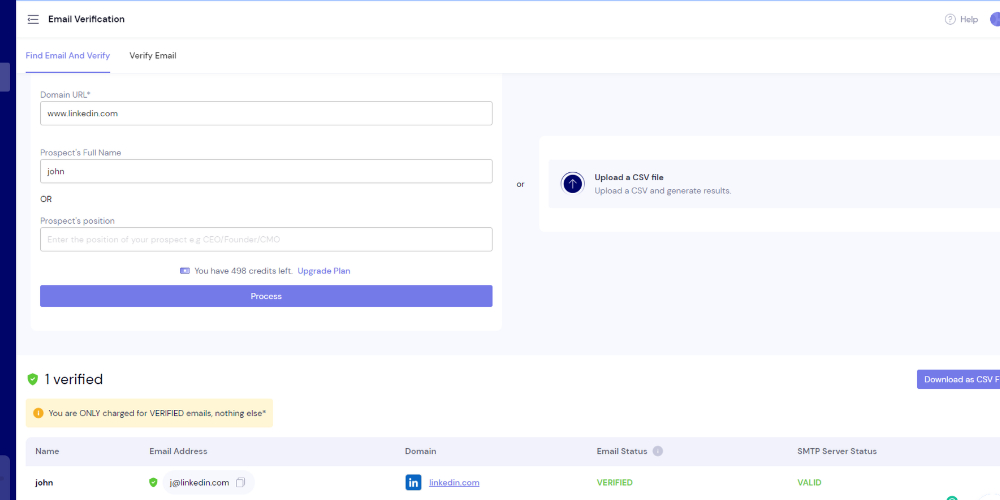The width and height of the screenshot is (1000, 500).
Task: Click the Prospect's position input field
Action: (x=266, y=239)
